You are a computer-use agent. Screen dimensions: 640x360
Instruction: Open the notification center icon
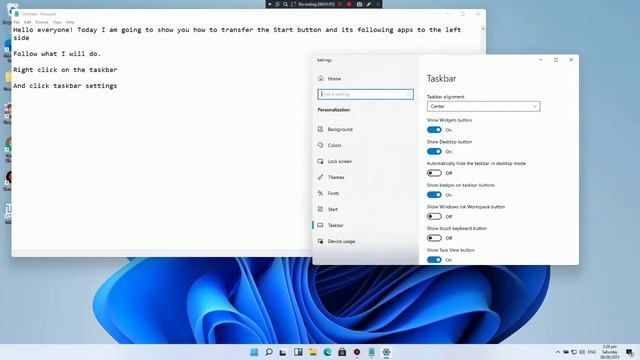[629, 352]
